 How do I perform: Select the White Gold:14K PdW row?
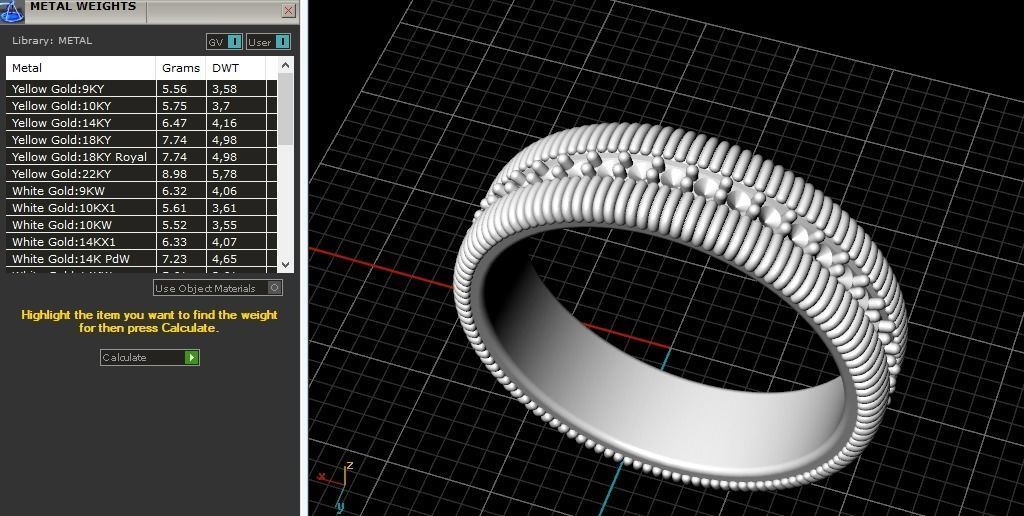pos(142,259)
